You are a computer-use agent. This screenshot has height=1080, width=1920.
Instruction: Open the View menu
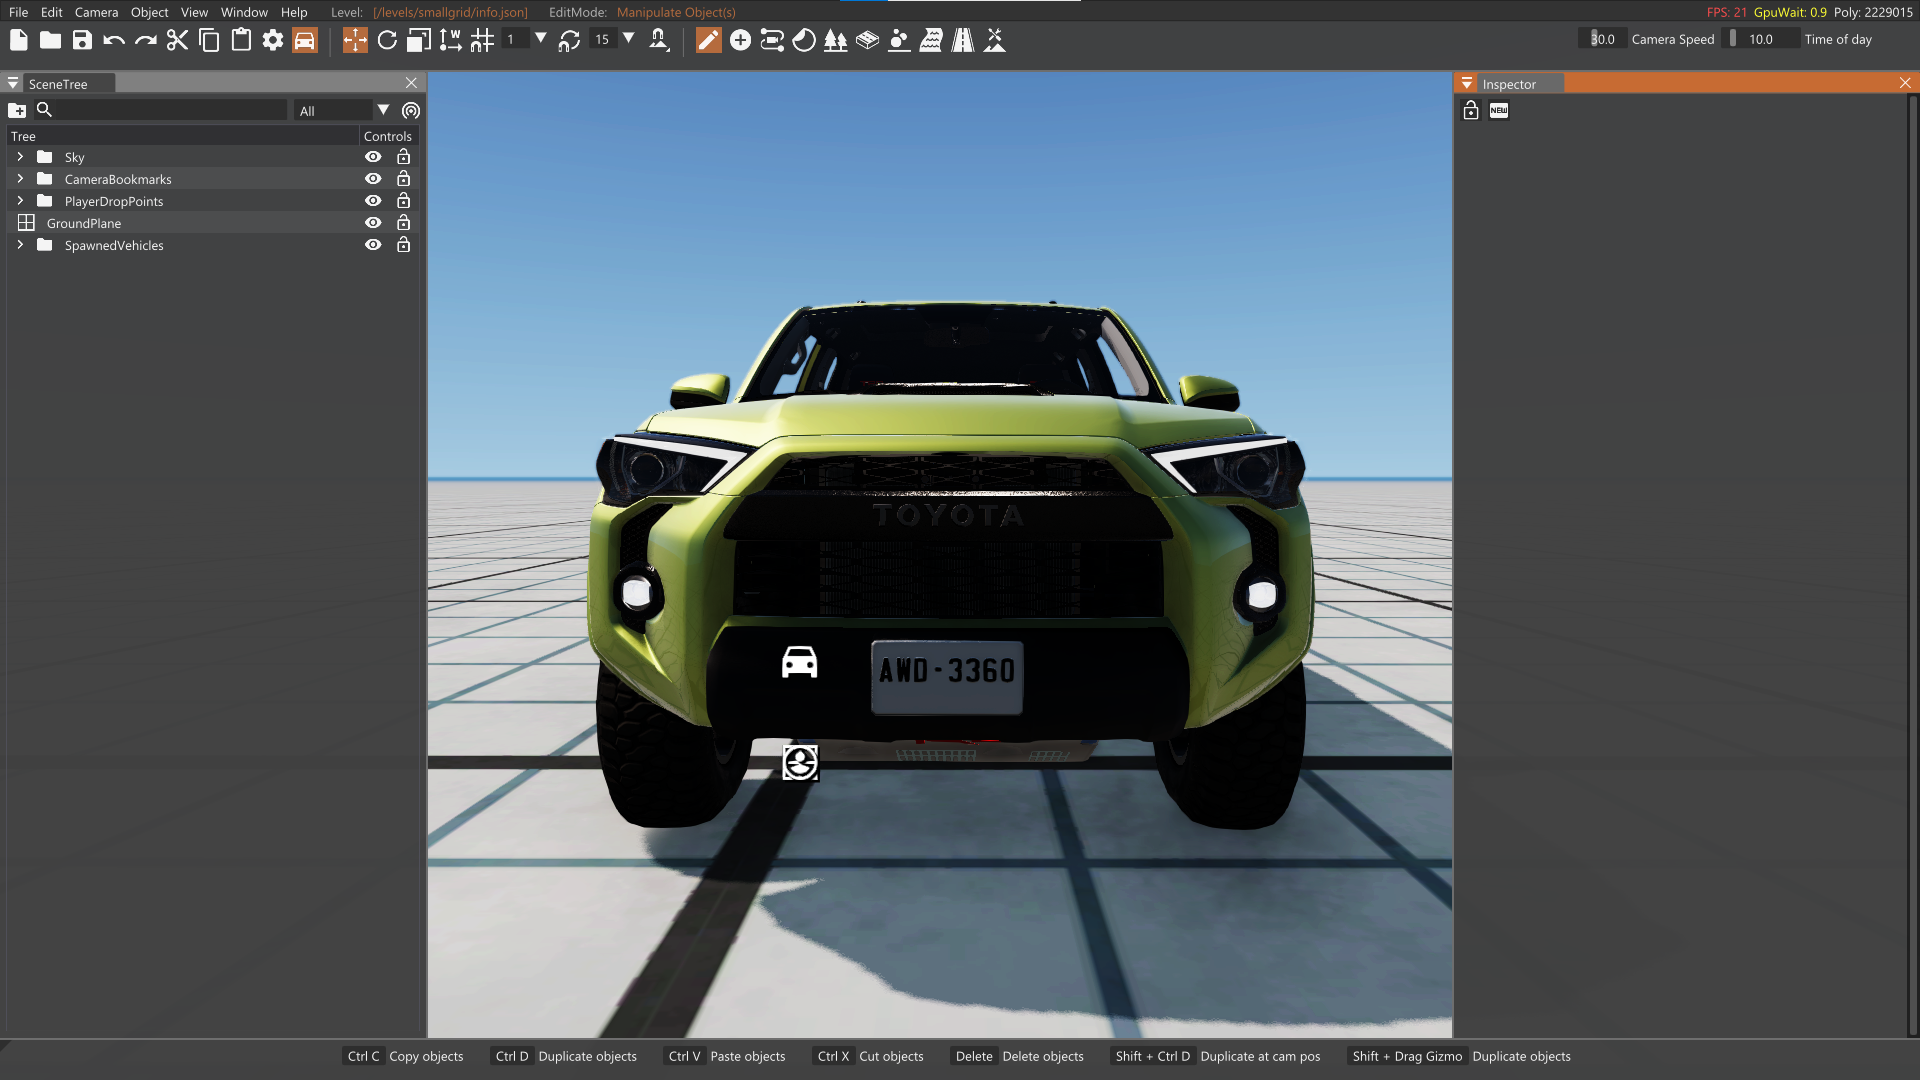(194, 12)
